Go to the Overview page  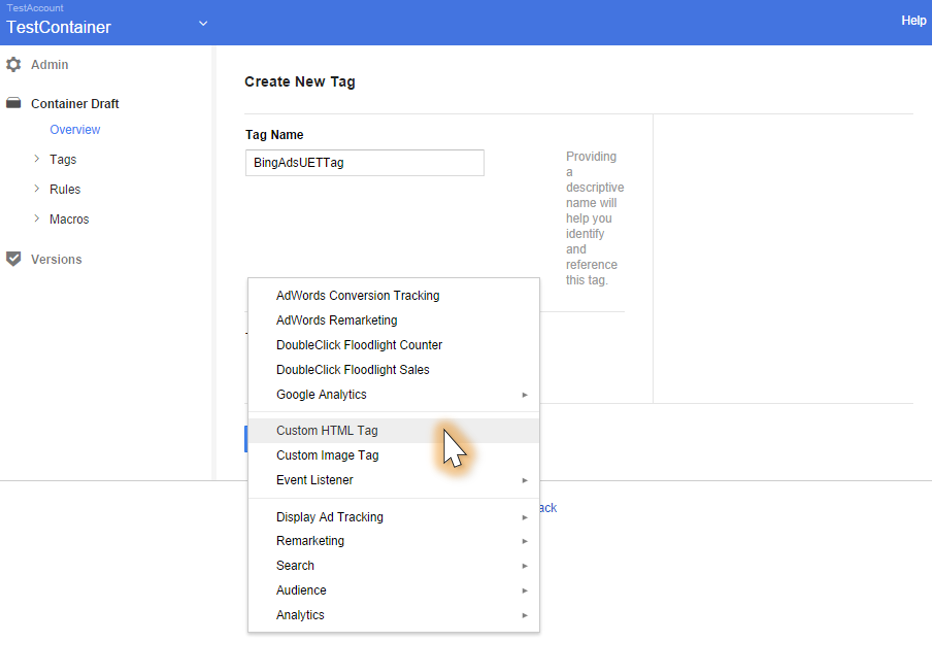[75, 130]
